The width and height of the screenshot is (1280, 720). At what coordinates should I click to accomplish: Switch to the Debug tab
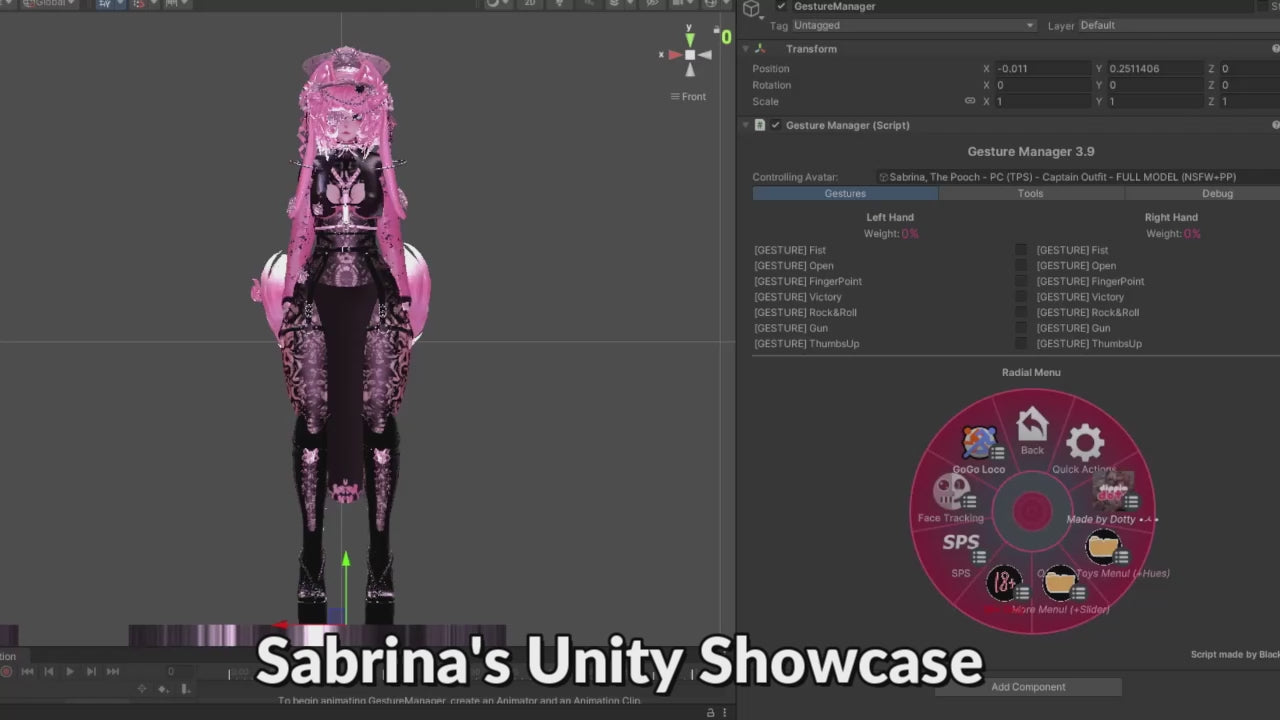[x=1216, y=193]
